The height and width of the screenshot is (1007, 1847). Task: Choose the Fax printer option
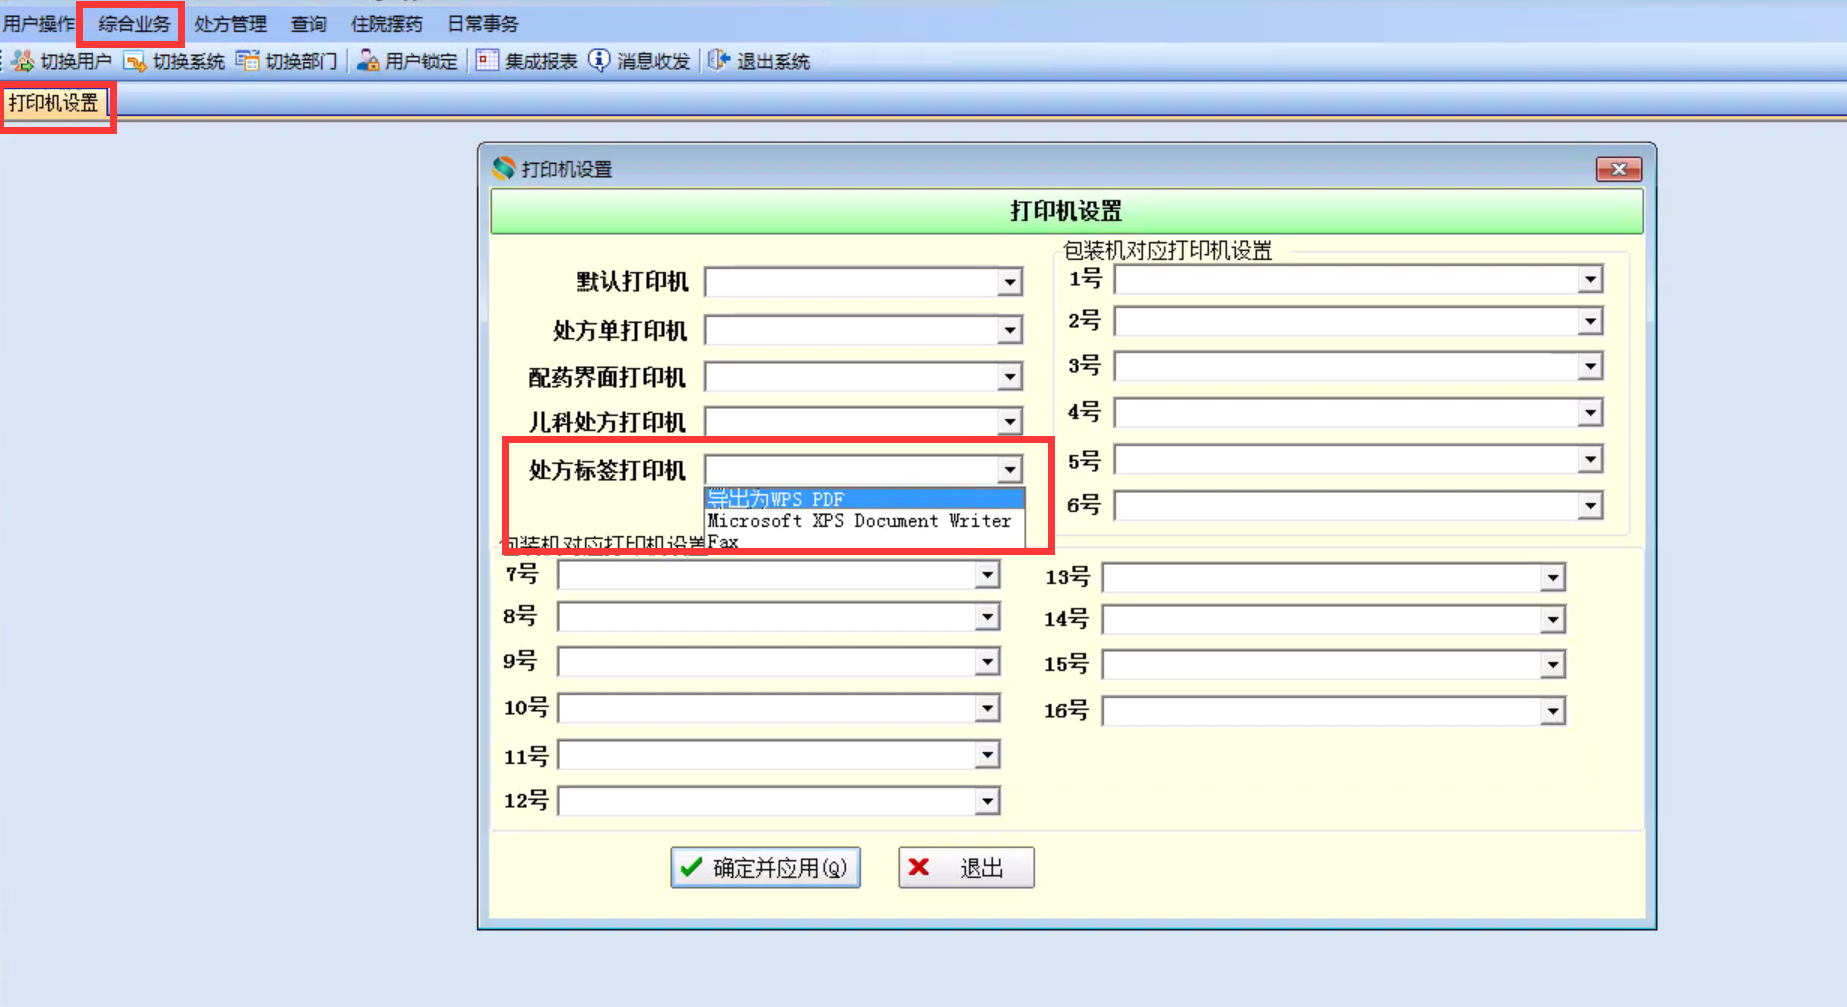point(865,542)
